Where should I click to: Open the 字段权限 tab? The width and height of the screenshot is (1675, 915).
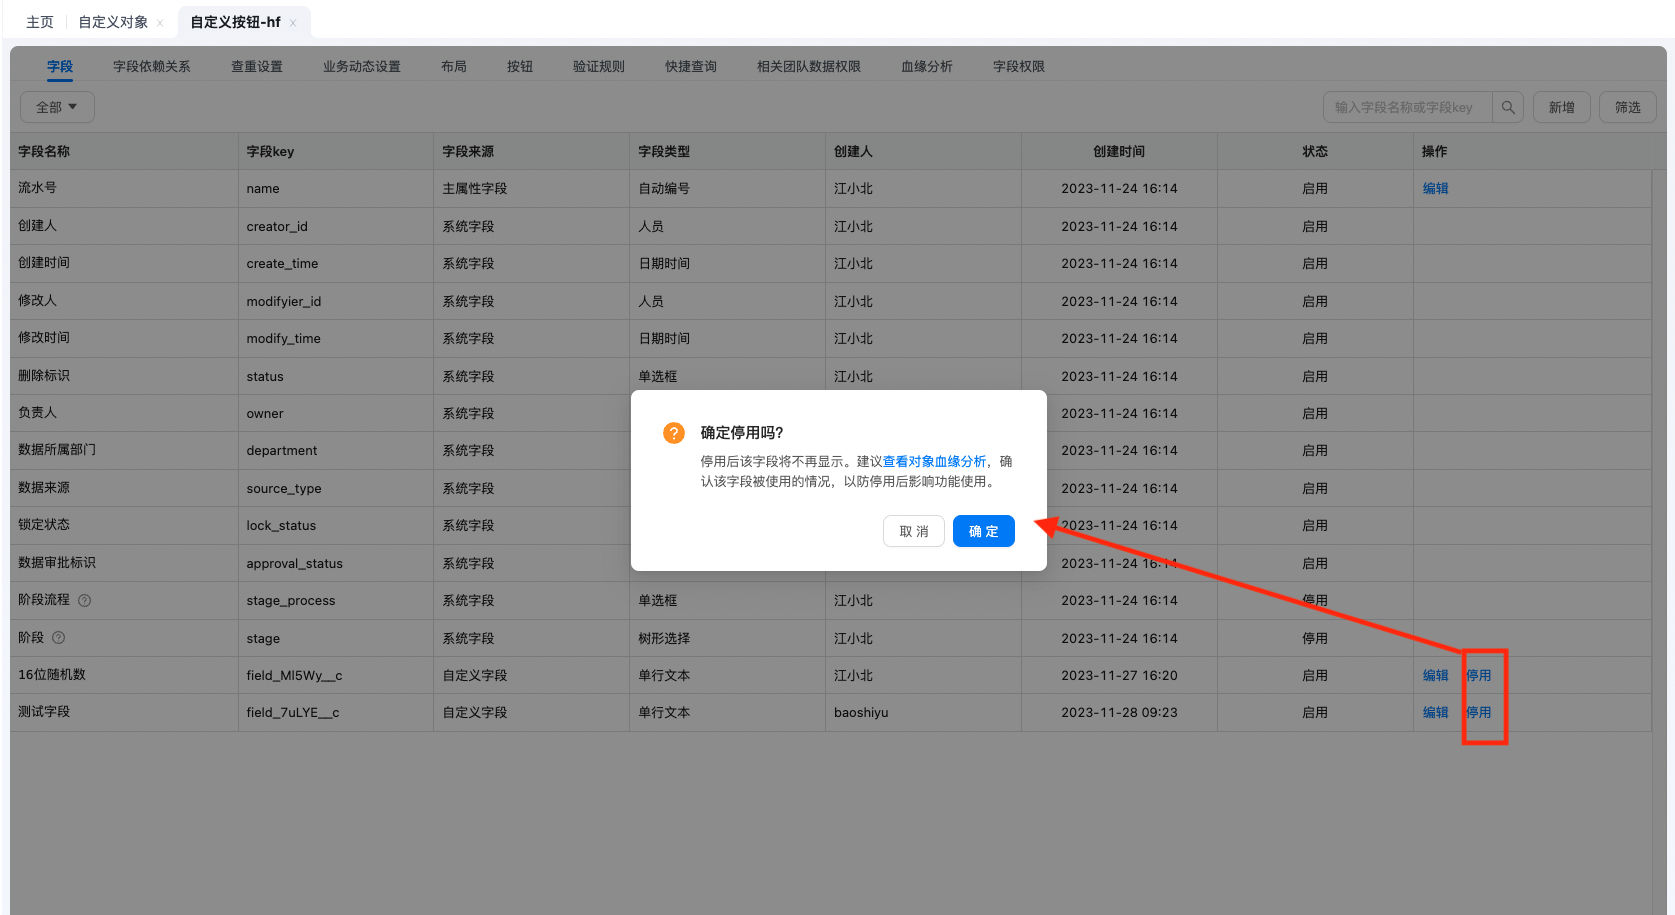(x=1019, y=67)
